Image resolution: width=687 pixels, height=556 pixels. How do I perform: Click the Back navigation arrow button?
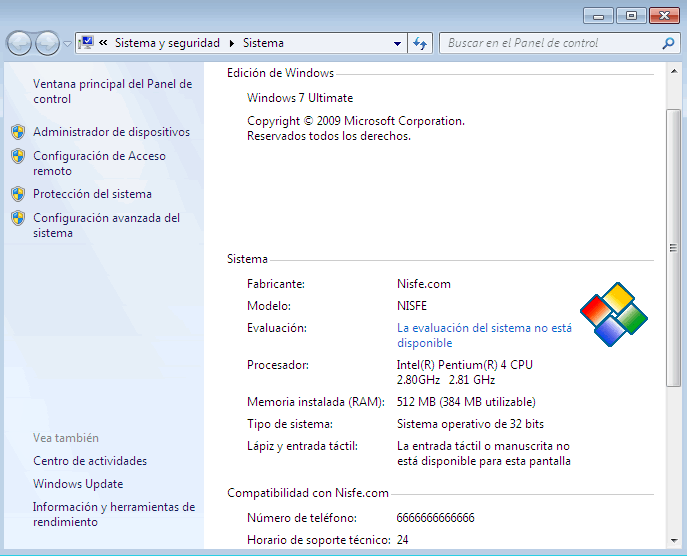tap(19, 43)
